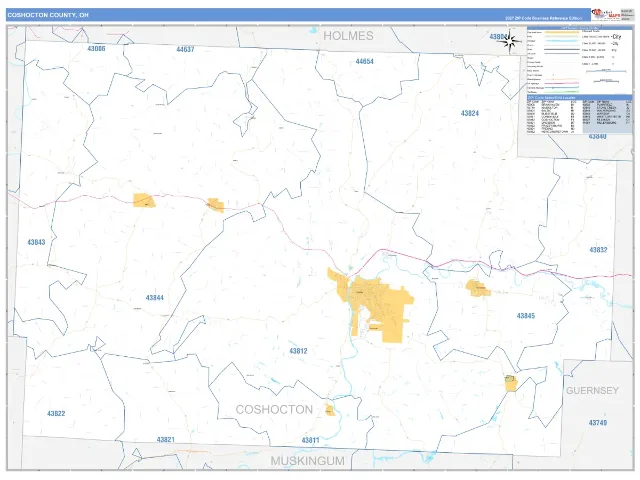Click ZIP code label 43845

[x=526, y=316]
